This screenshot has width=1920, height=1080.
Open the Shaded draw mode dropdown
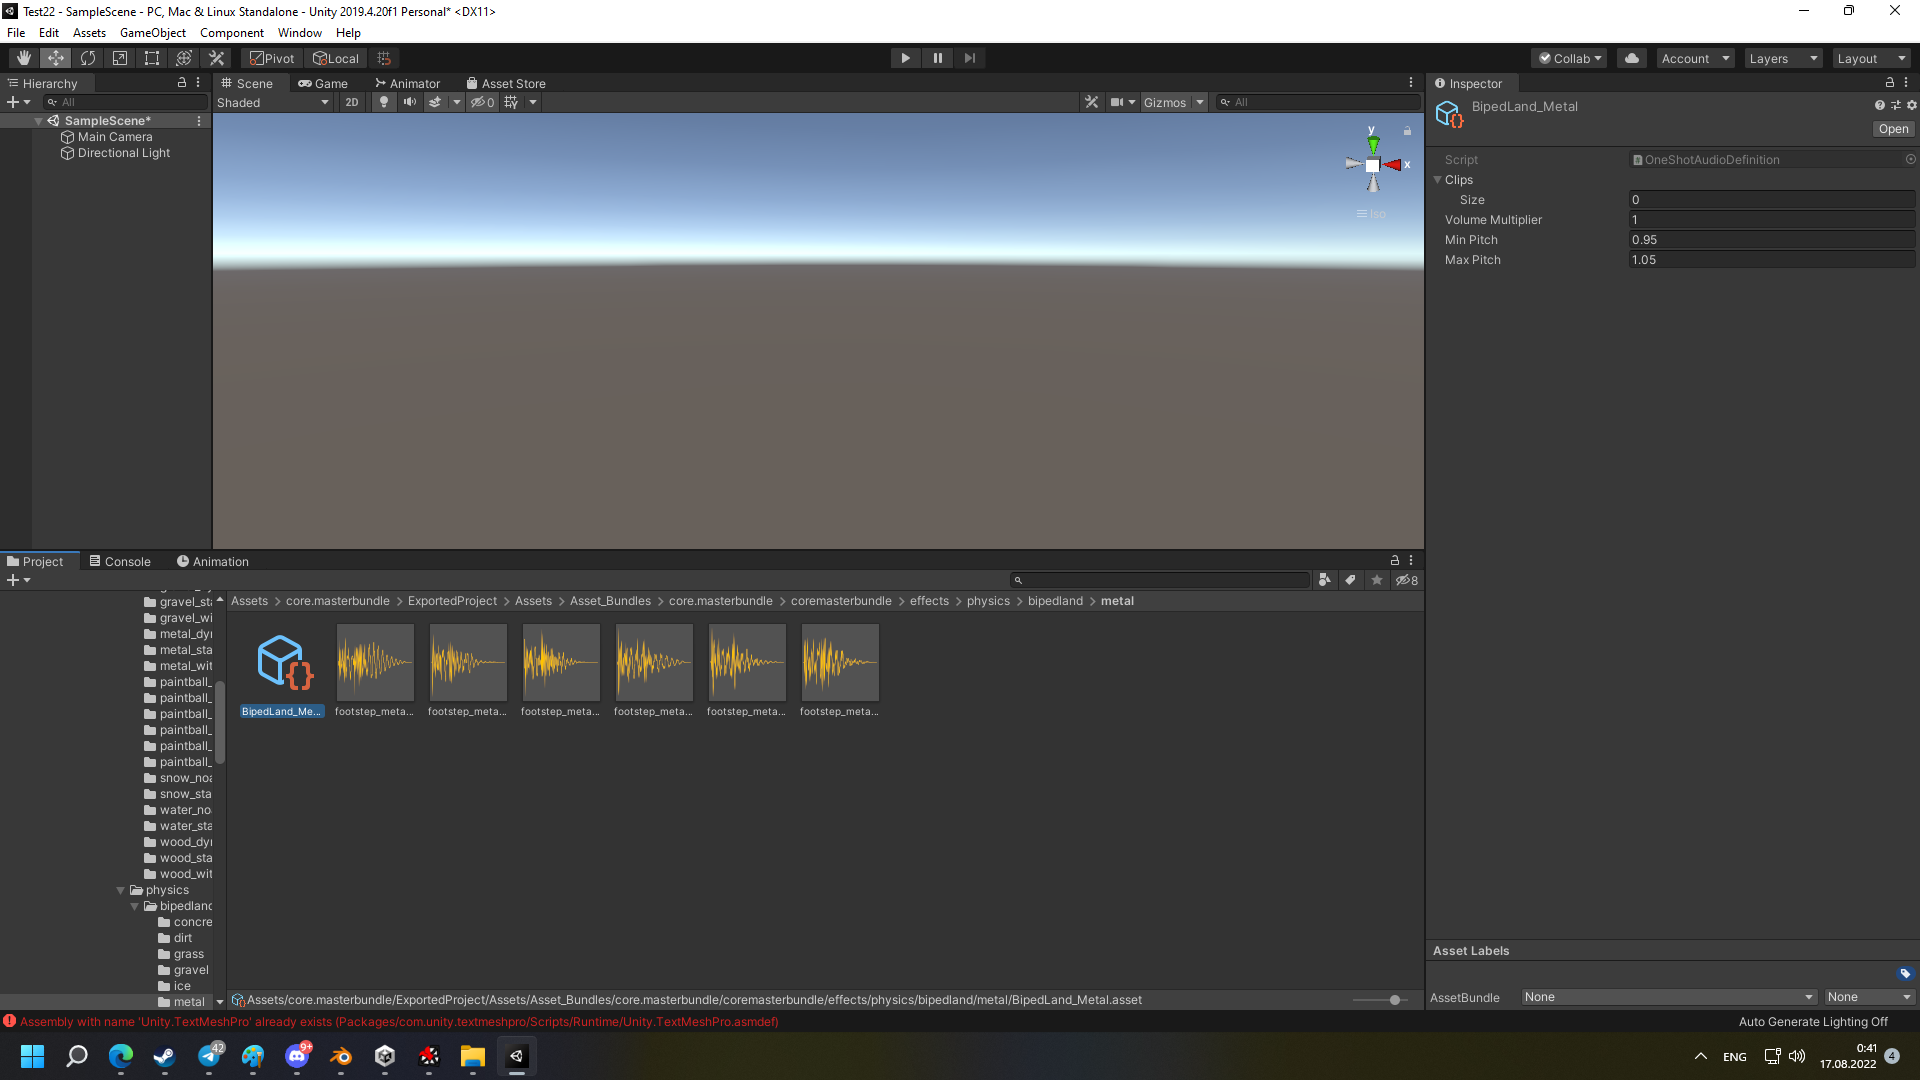tap(273, 101)
